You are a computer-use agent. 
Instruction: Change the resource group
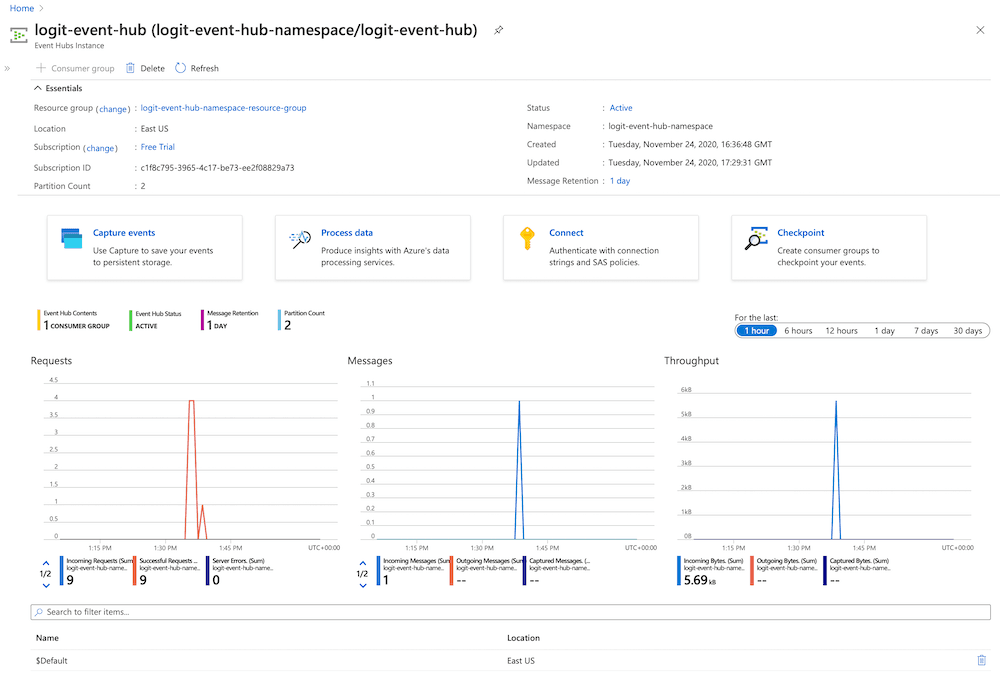tap(113, 108)
